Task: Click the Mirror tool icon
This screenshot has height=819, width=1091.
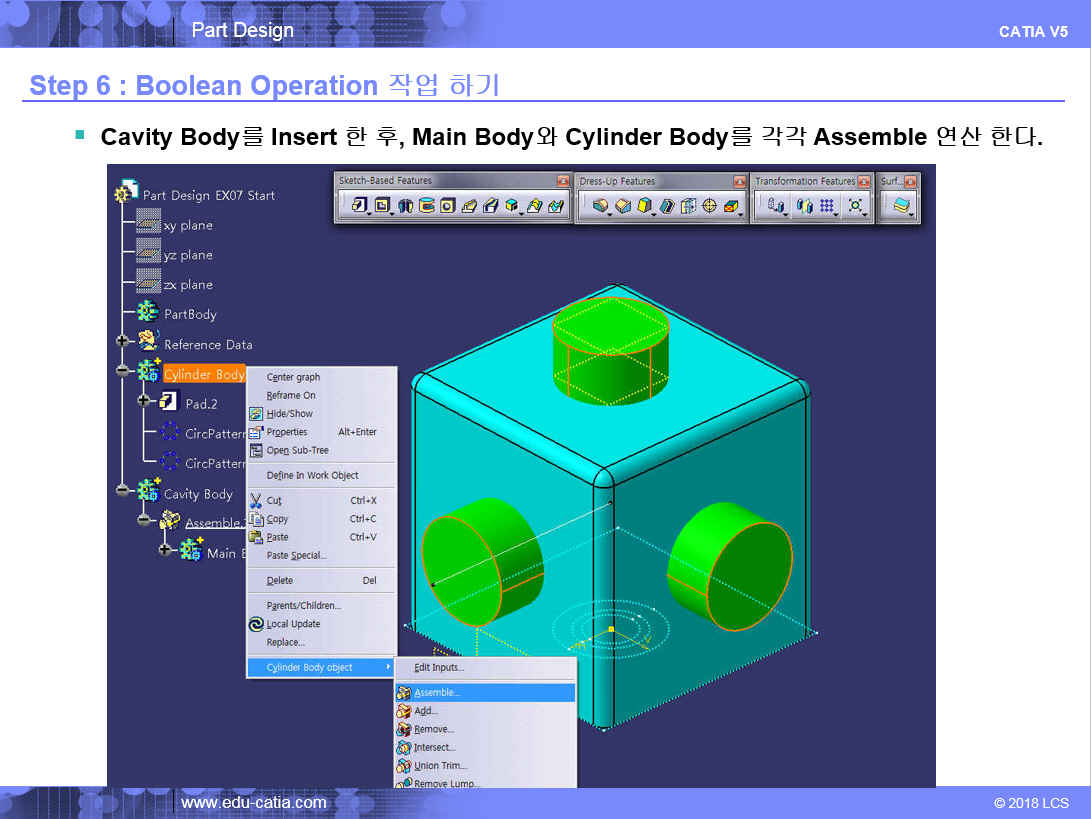Action: [803, 206]
